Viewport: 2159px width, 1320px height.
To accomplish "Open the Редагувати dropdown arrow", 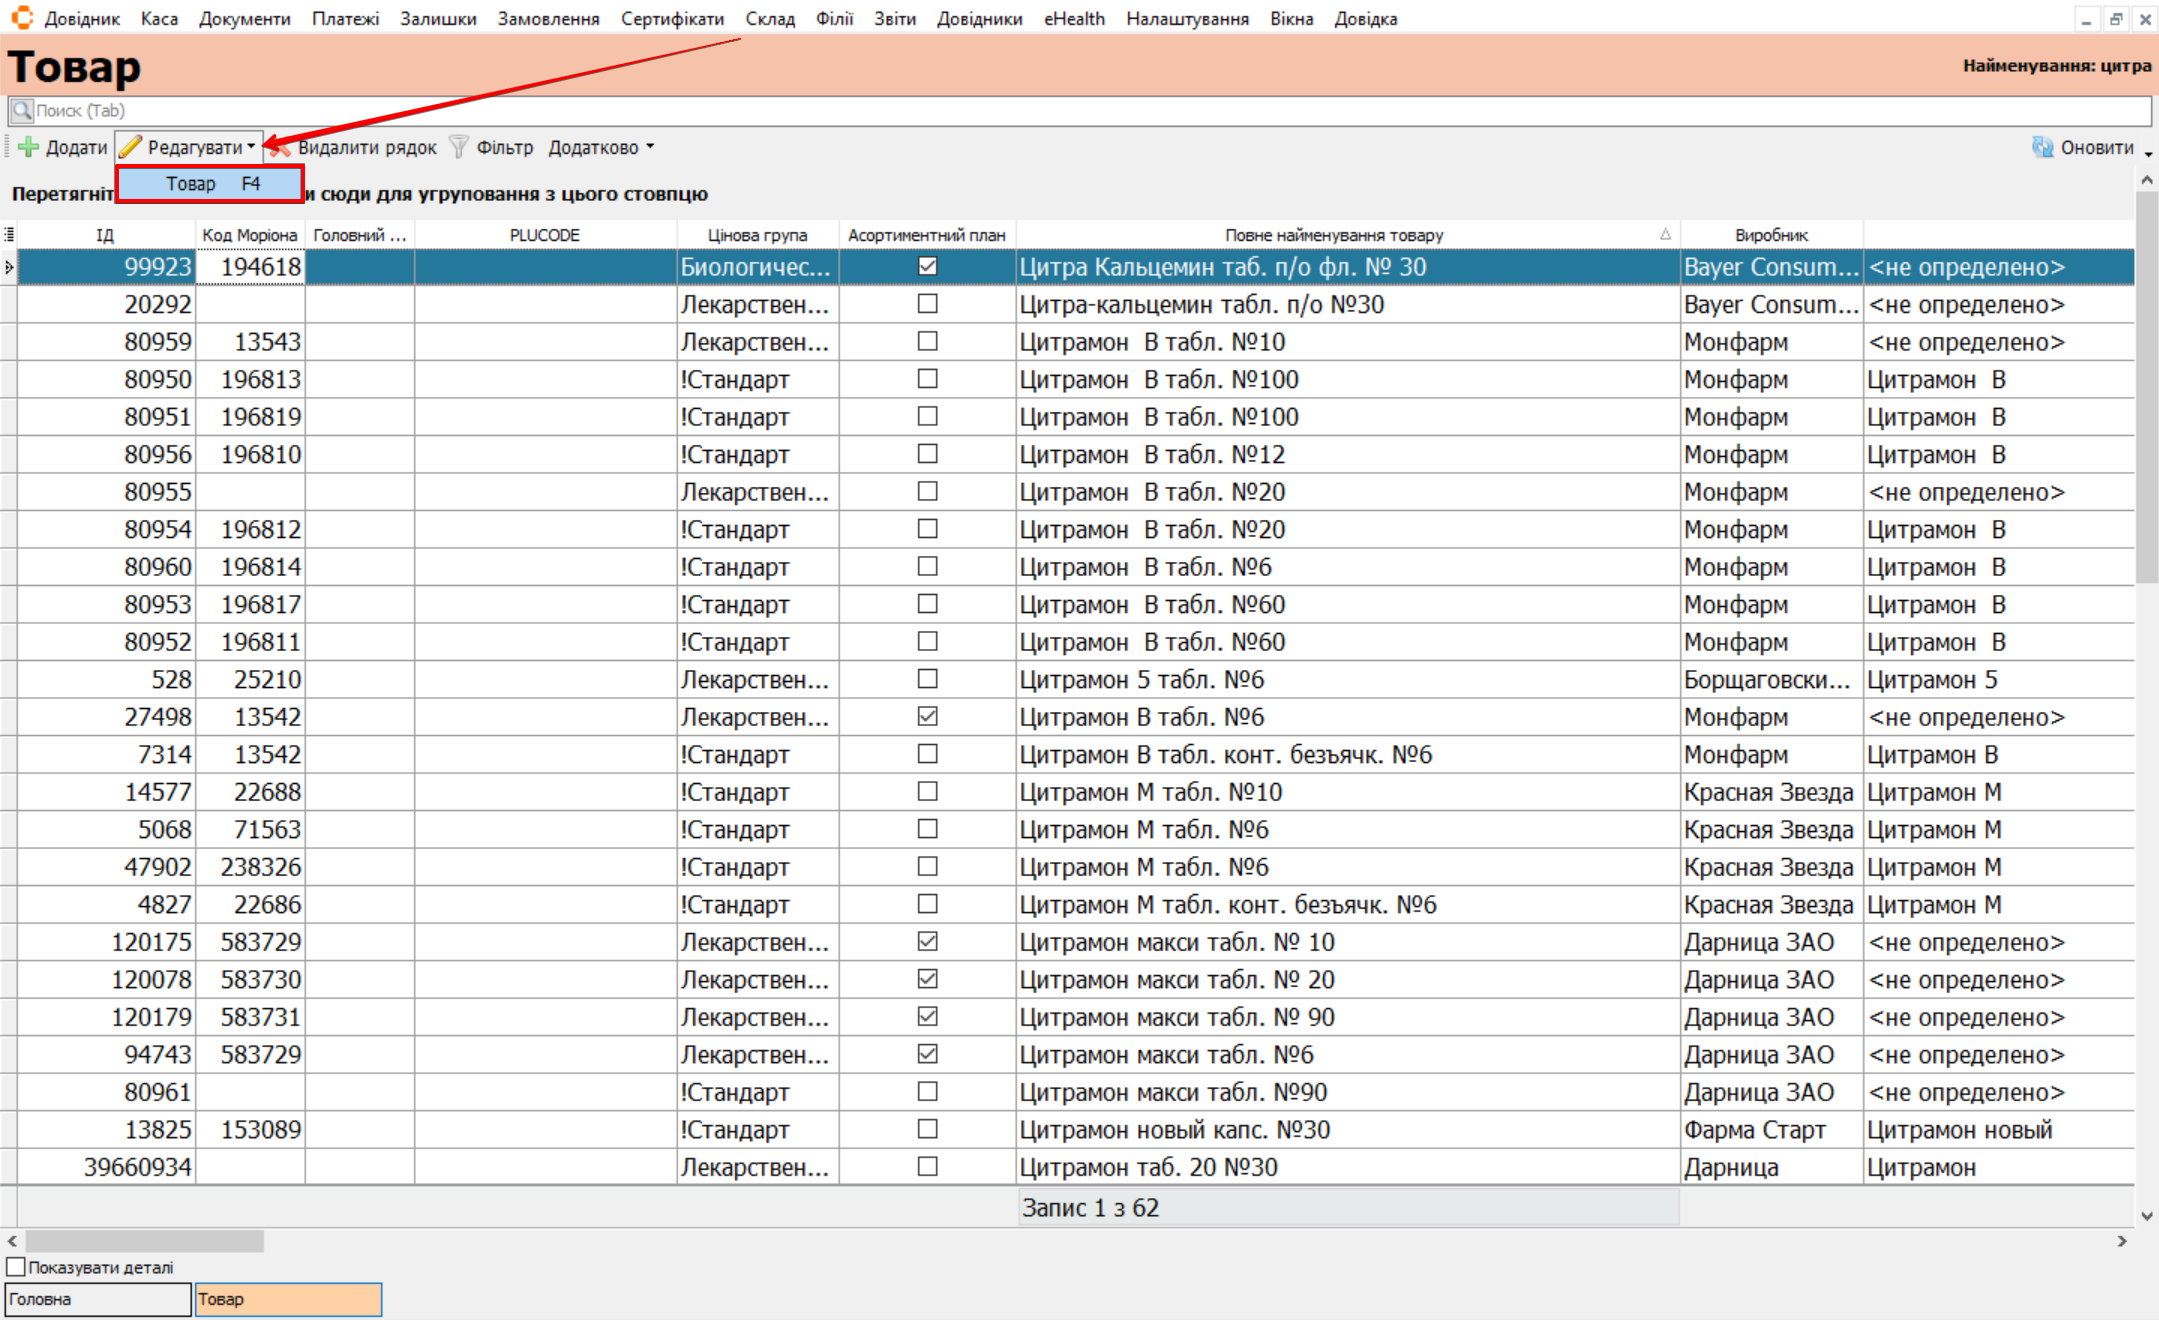I will (x=251, y=147).
